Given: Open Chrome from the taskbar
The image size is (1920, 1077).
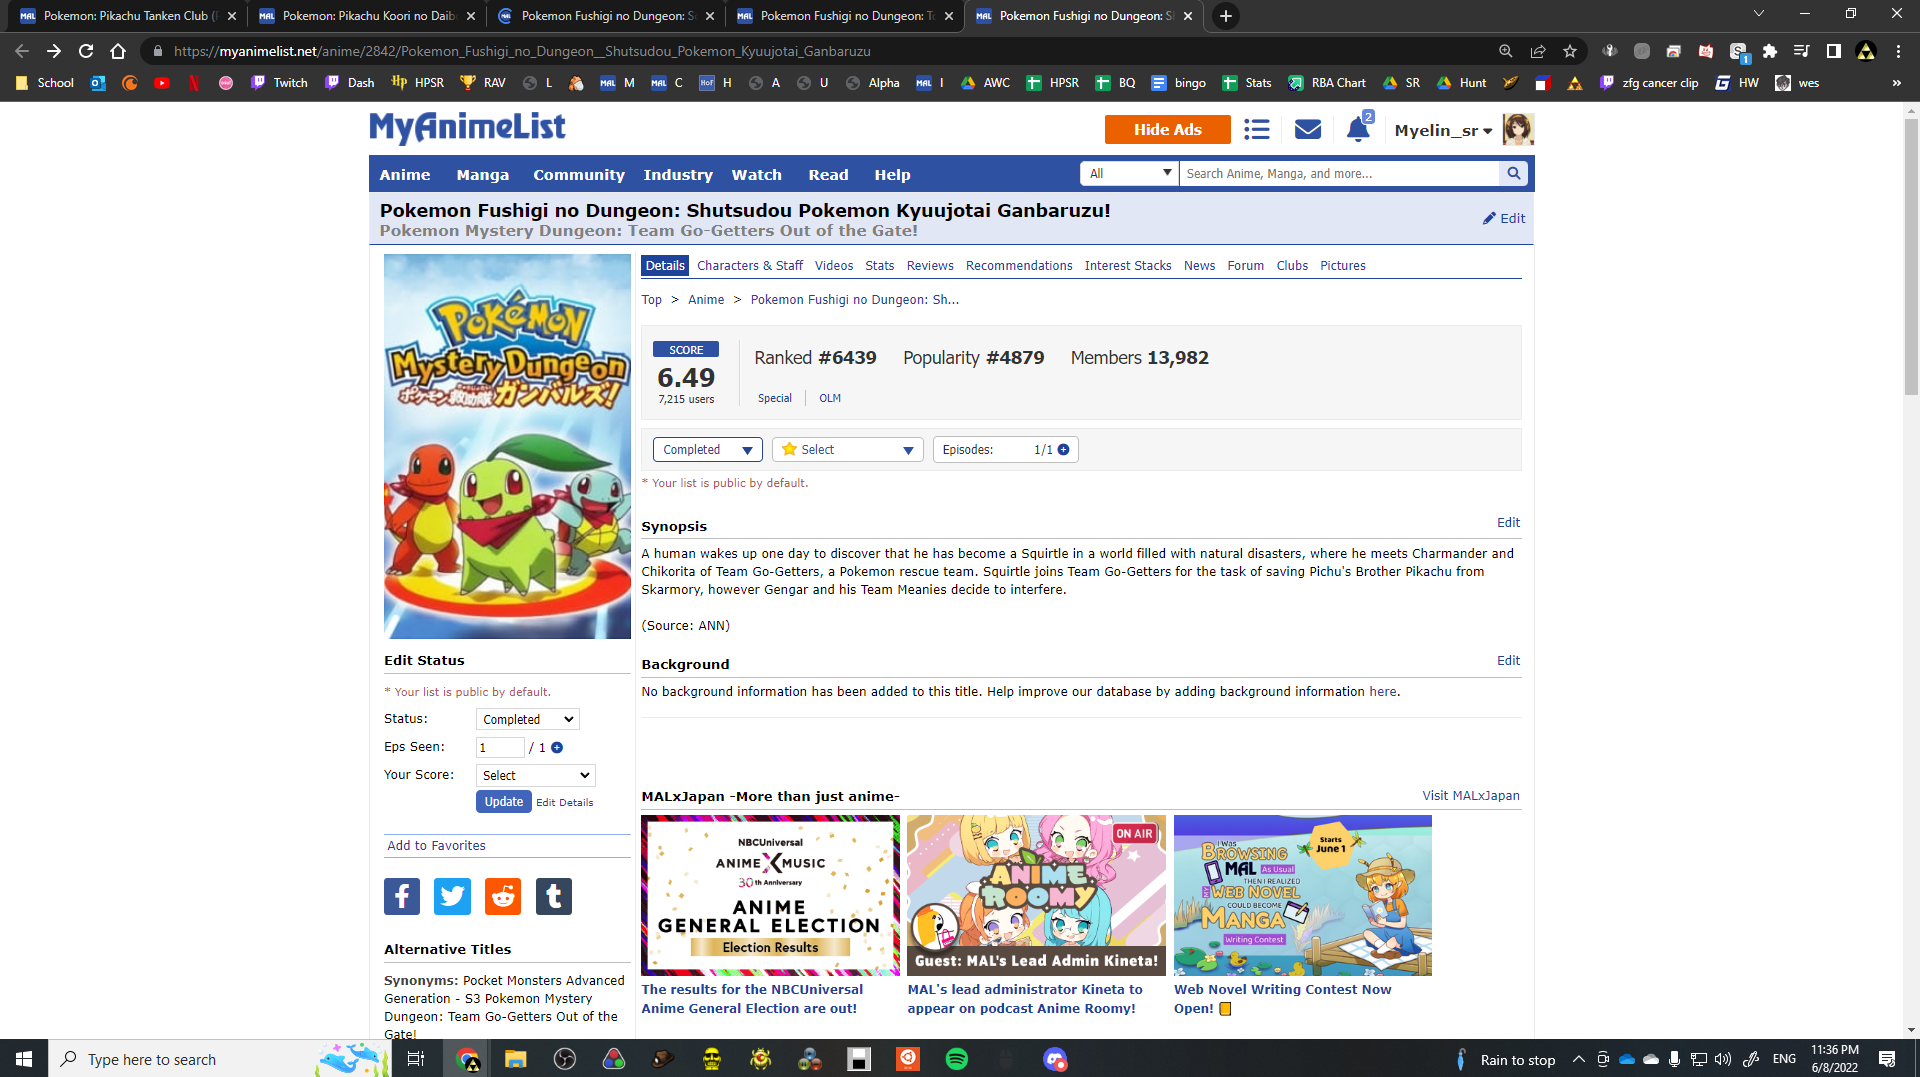Looking at the screenshot, I should 467,1059.
